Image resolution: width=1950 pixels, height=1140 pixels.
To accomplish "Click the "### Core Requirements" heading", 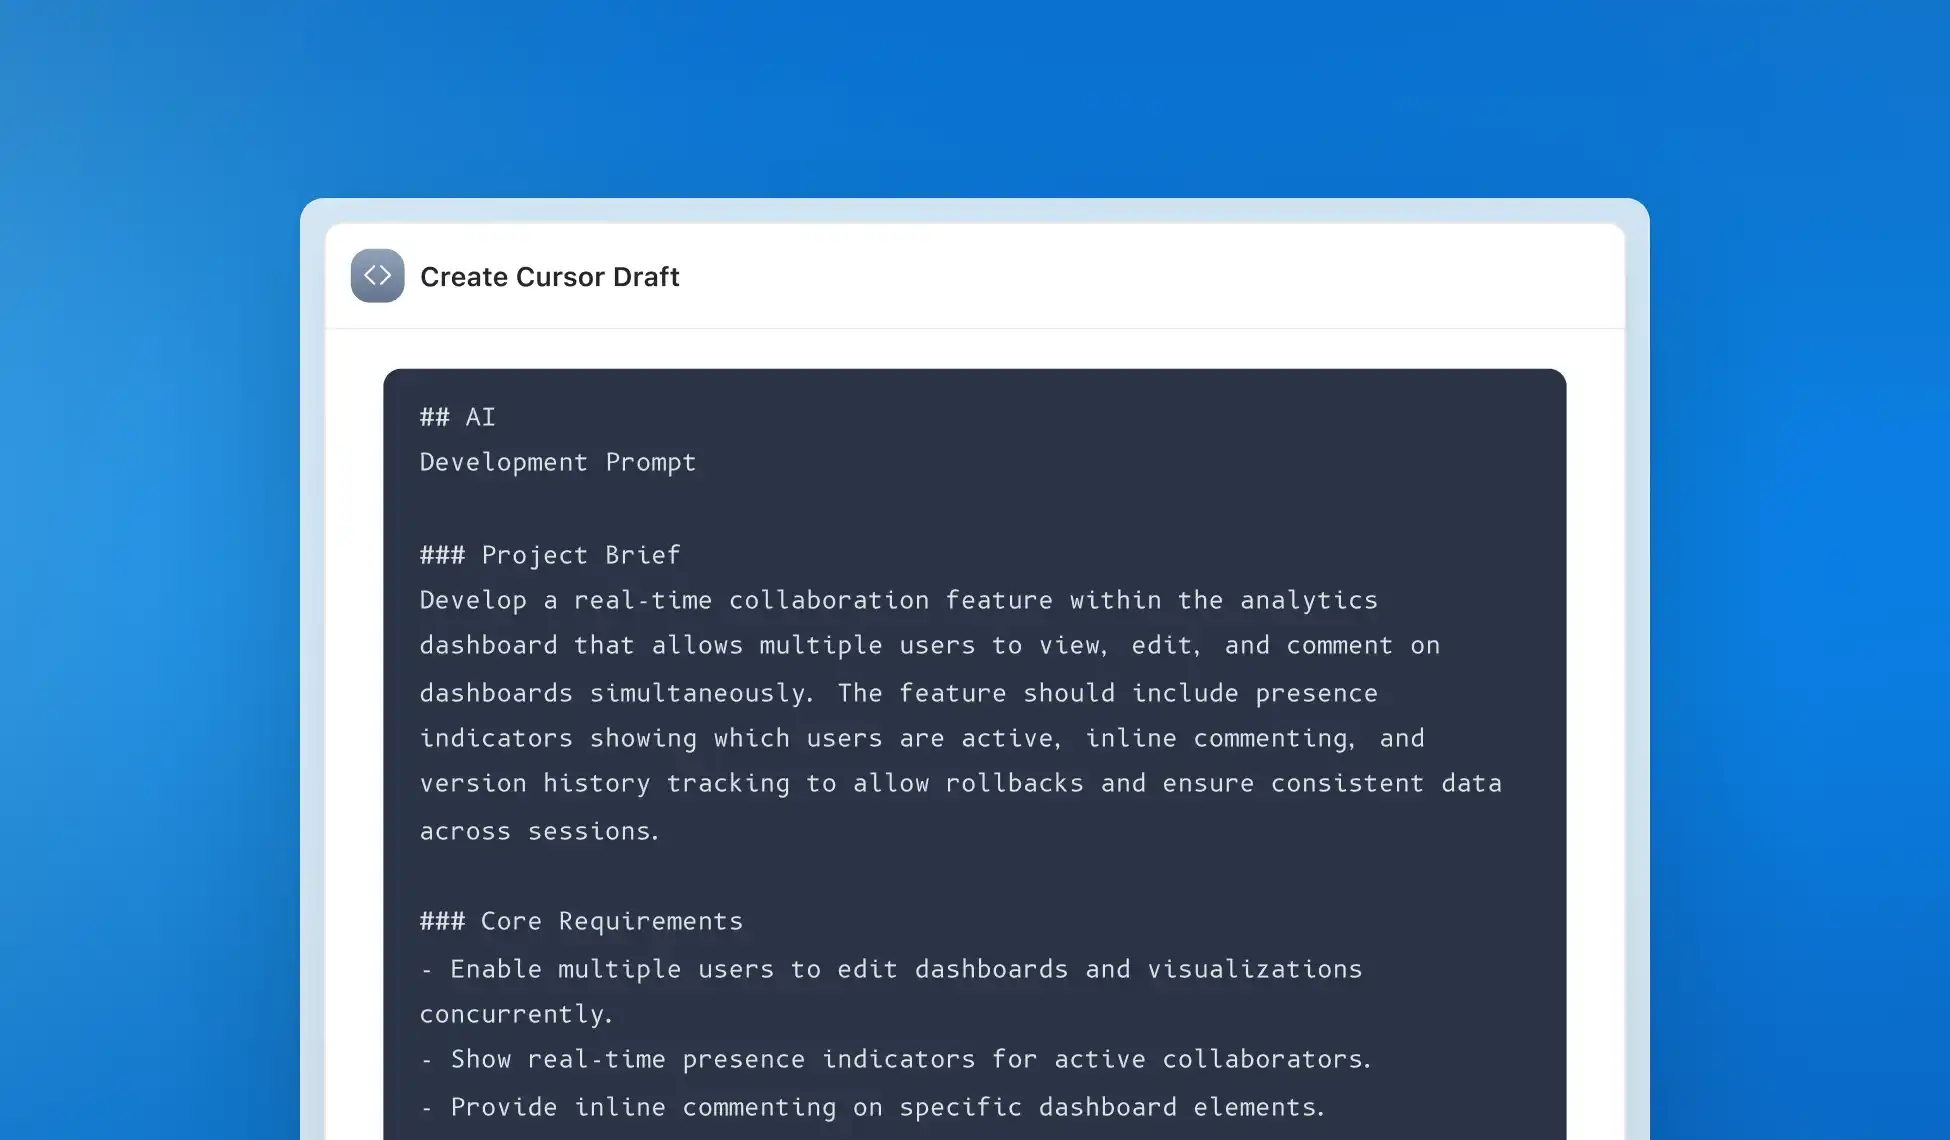I will [x=581, y=922].
